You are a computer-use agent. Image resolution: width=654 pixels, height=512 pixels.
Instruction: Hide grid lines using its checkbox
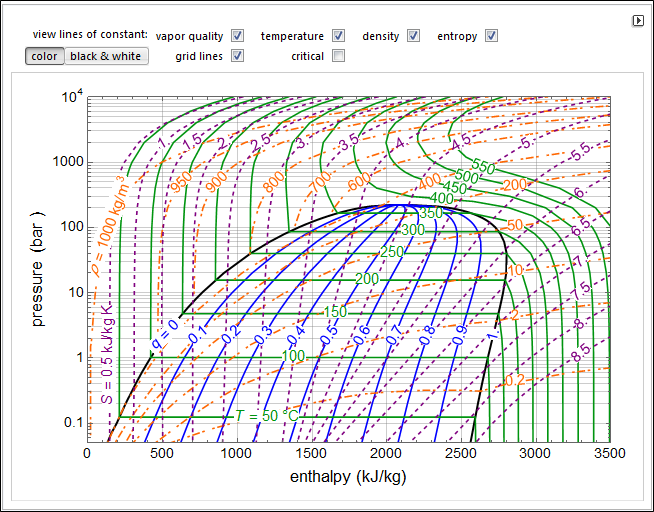tap(238, 56)
